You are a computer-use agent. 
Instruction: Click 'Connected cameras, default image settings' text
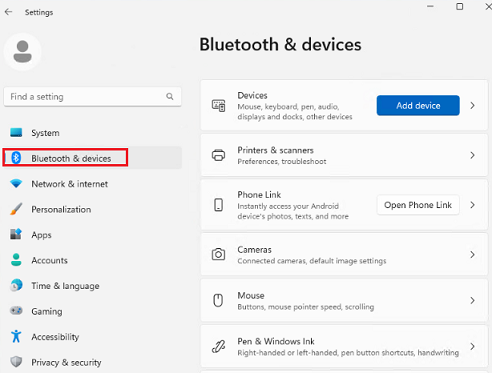[x=312, y=261]
